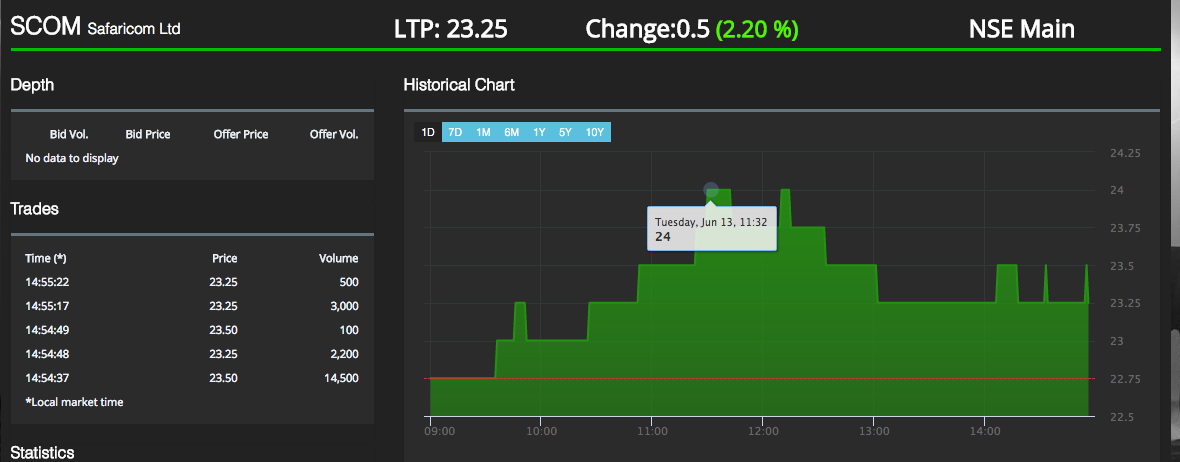The image size is (1180, 462).
Task: Select the 10Y chart range
Action: pos(594,132)
